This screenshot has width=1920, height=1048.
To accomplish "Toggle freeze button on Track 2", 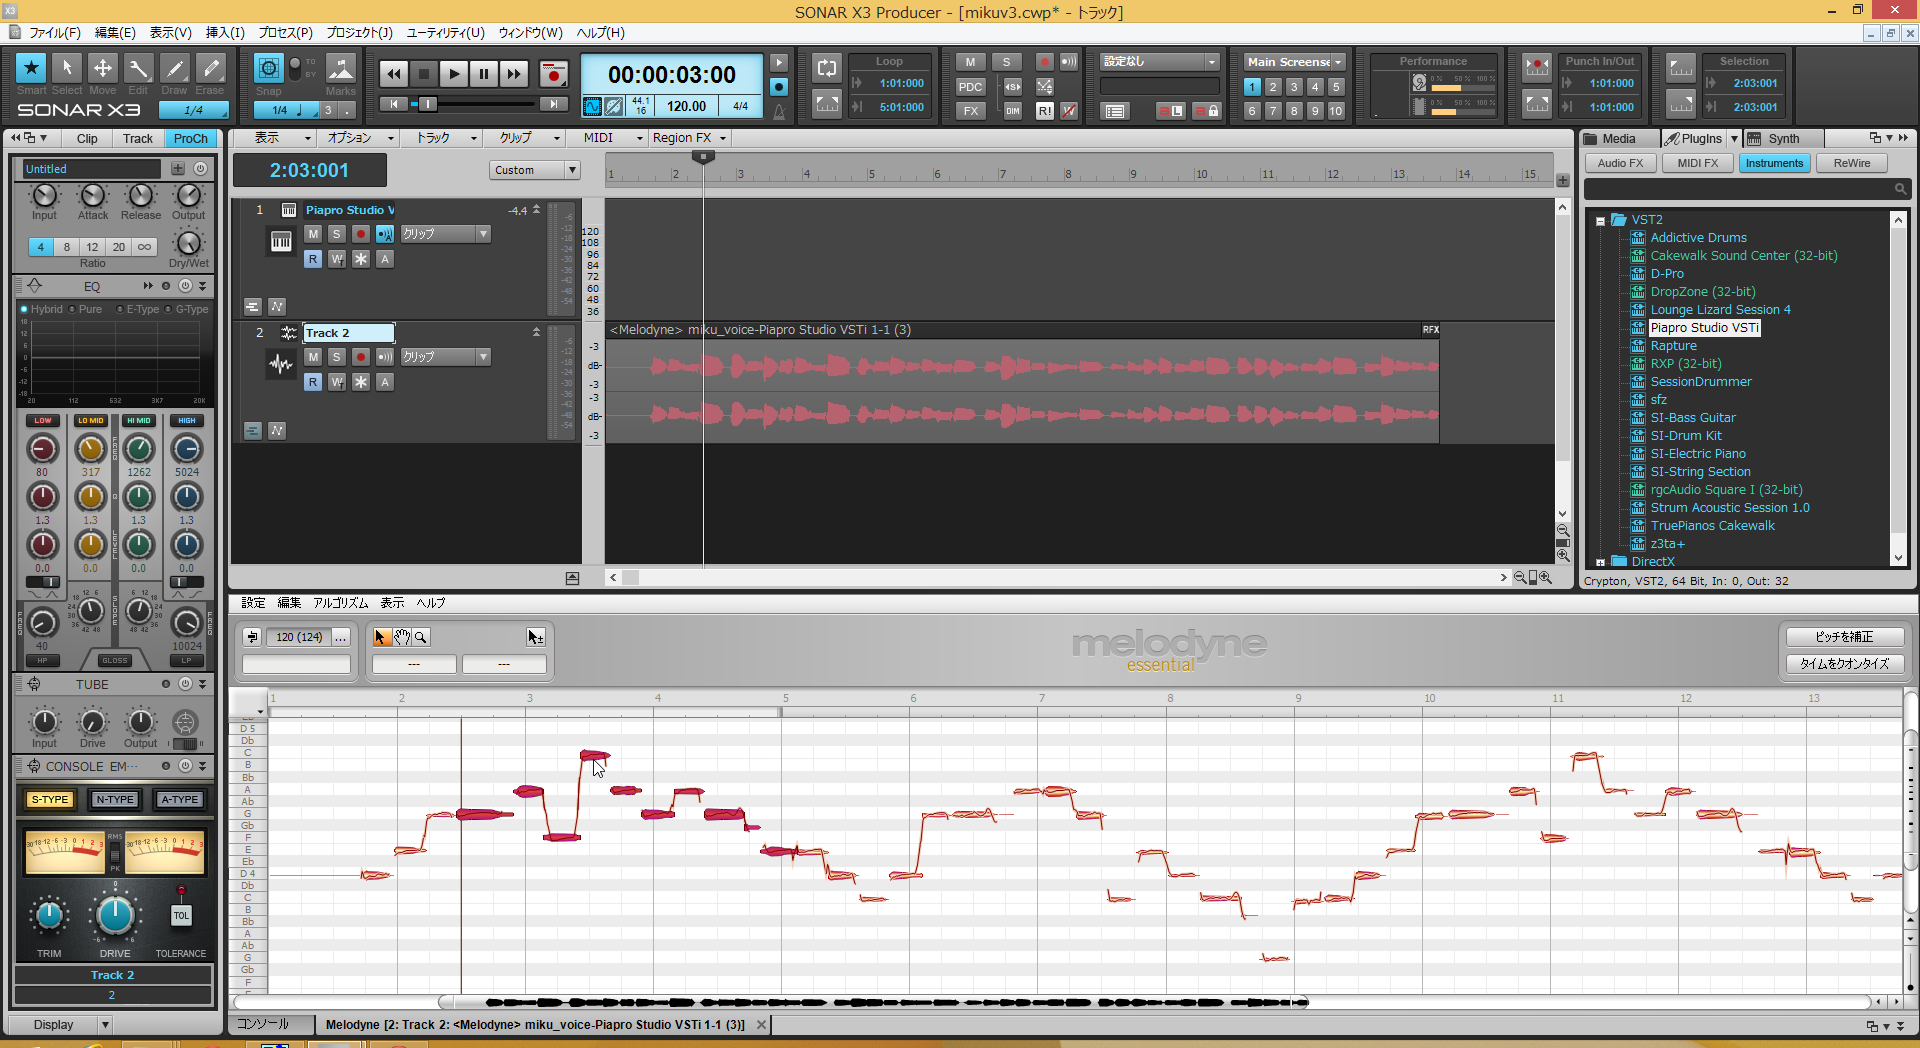I will (361, 382).
